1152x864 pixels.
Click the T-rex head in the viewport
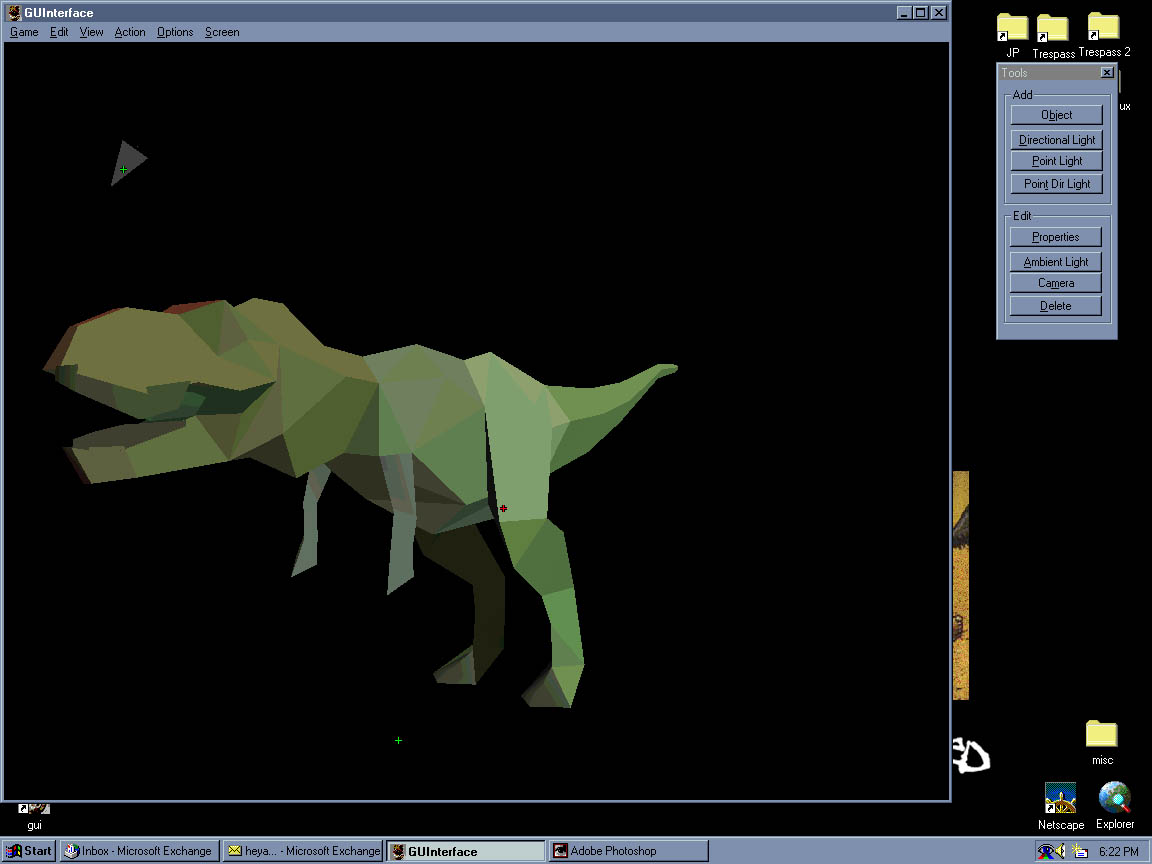pos(162,382)
